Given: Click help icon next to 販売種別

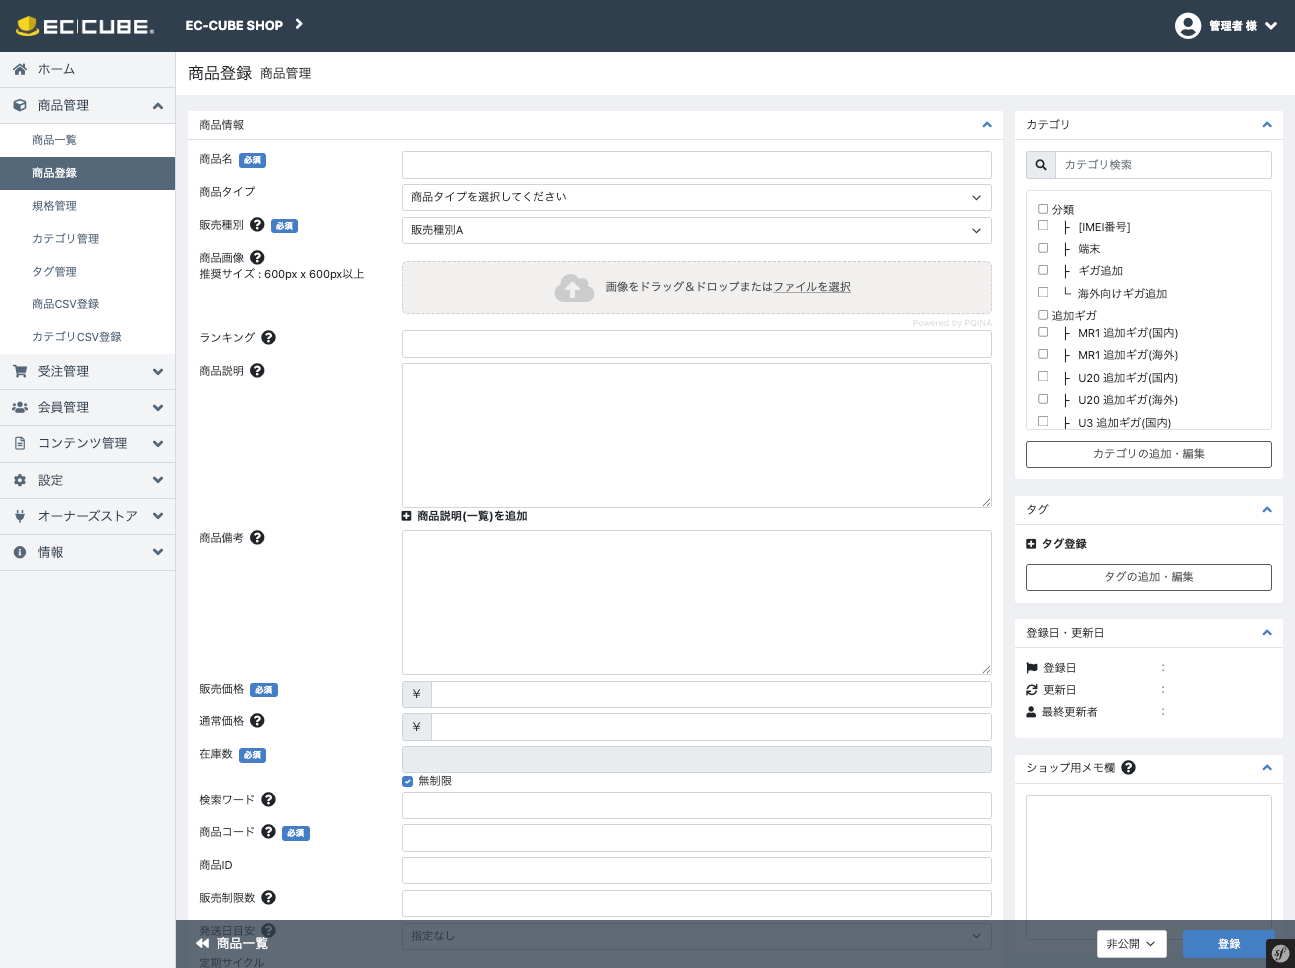Looking at the screenshot, I should [x=257, y=225].
